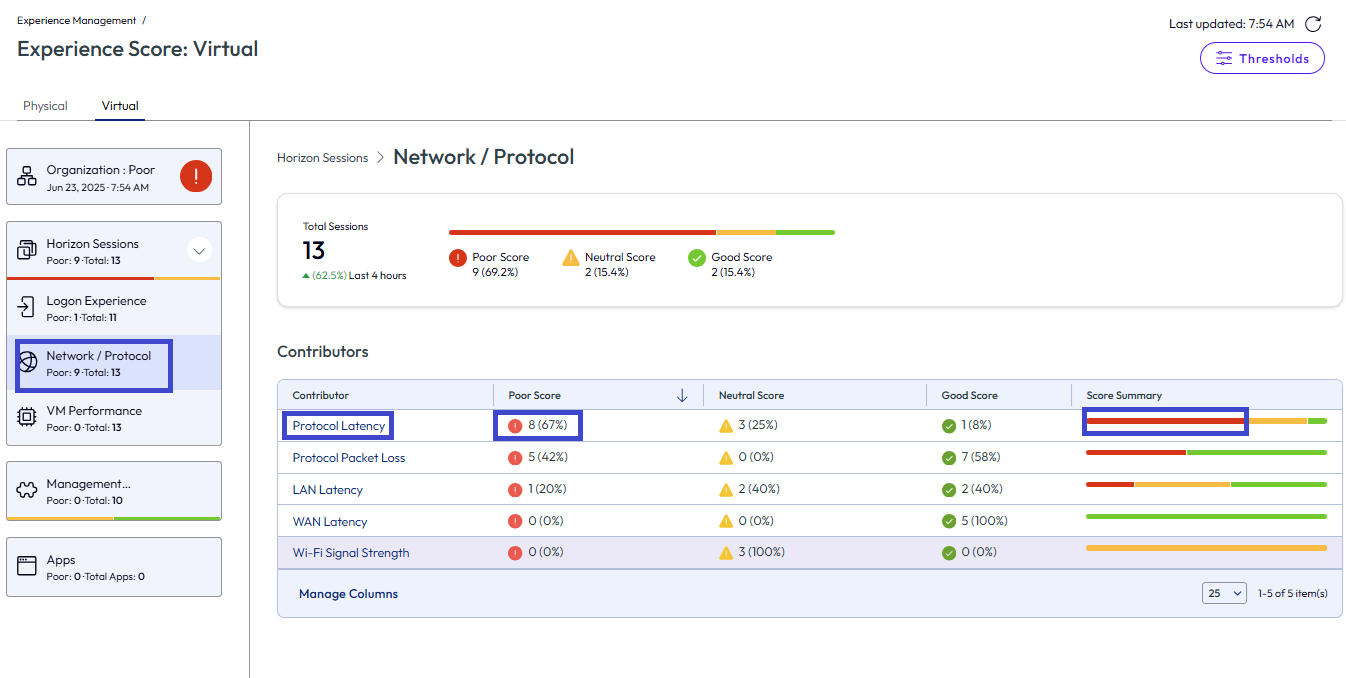Screen dimensions: 1346x678
Task: Click the yellow Neutral Score warning icon in summary
Action: coord(571,258)
